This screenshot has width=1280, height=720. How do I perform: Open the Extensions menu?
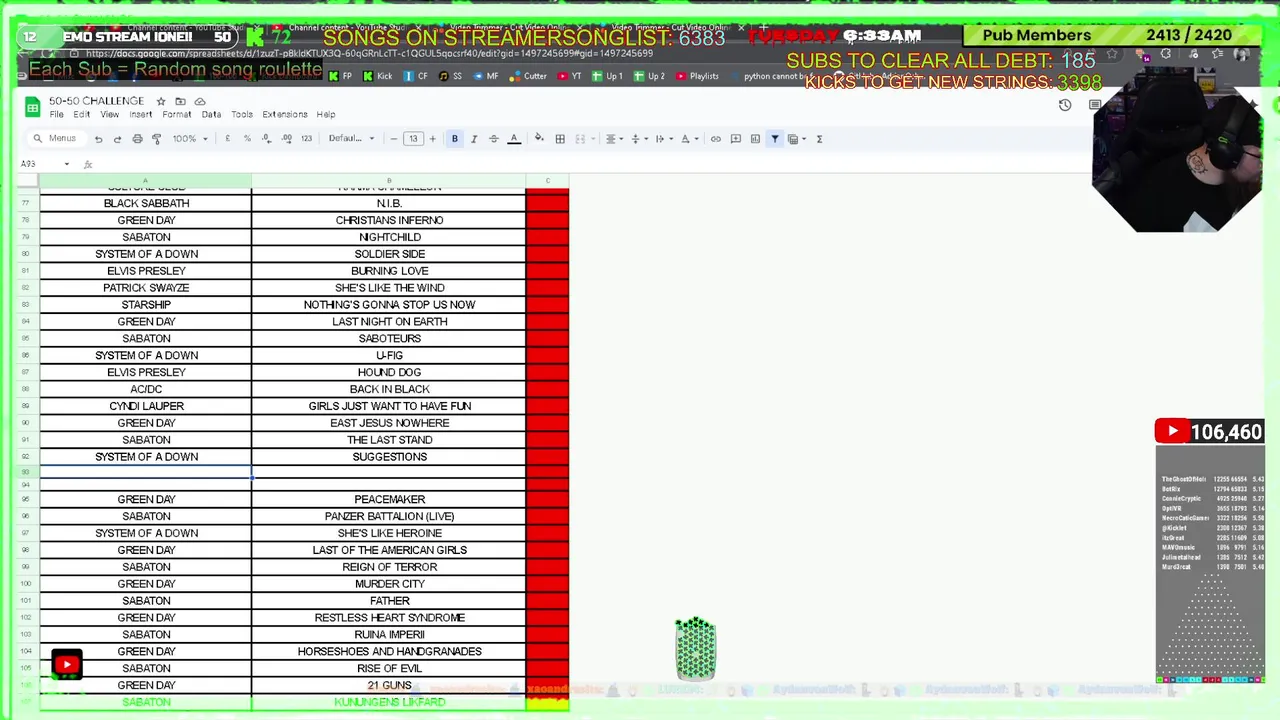point(284,114)
